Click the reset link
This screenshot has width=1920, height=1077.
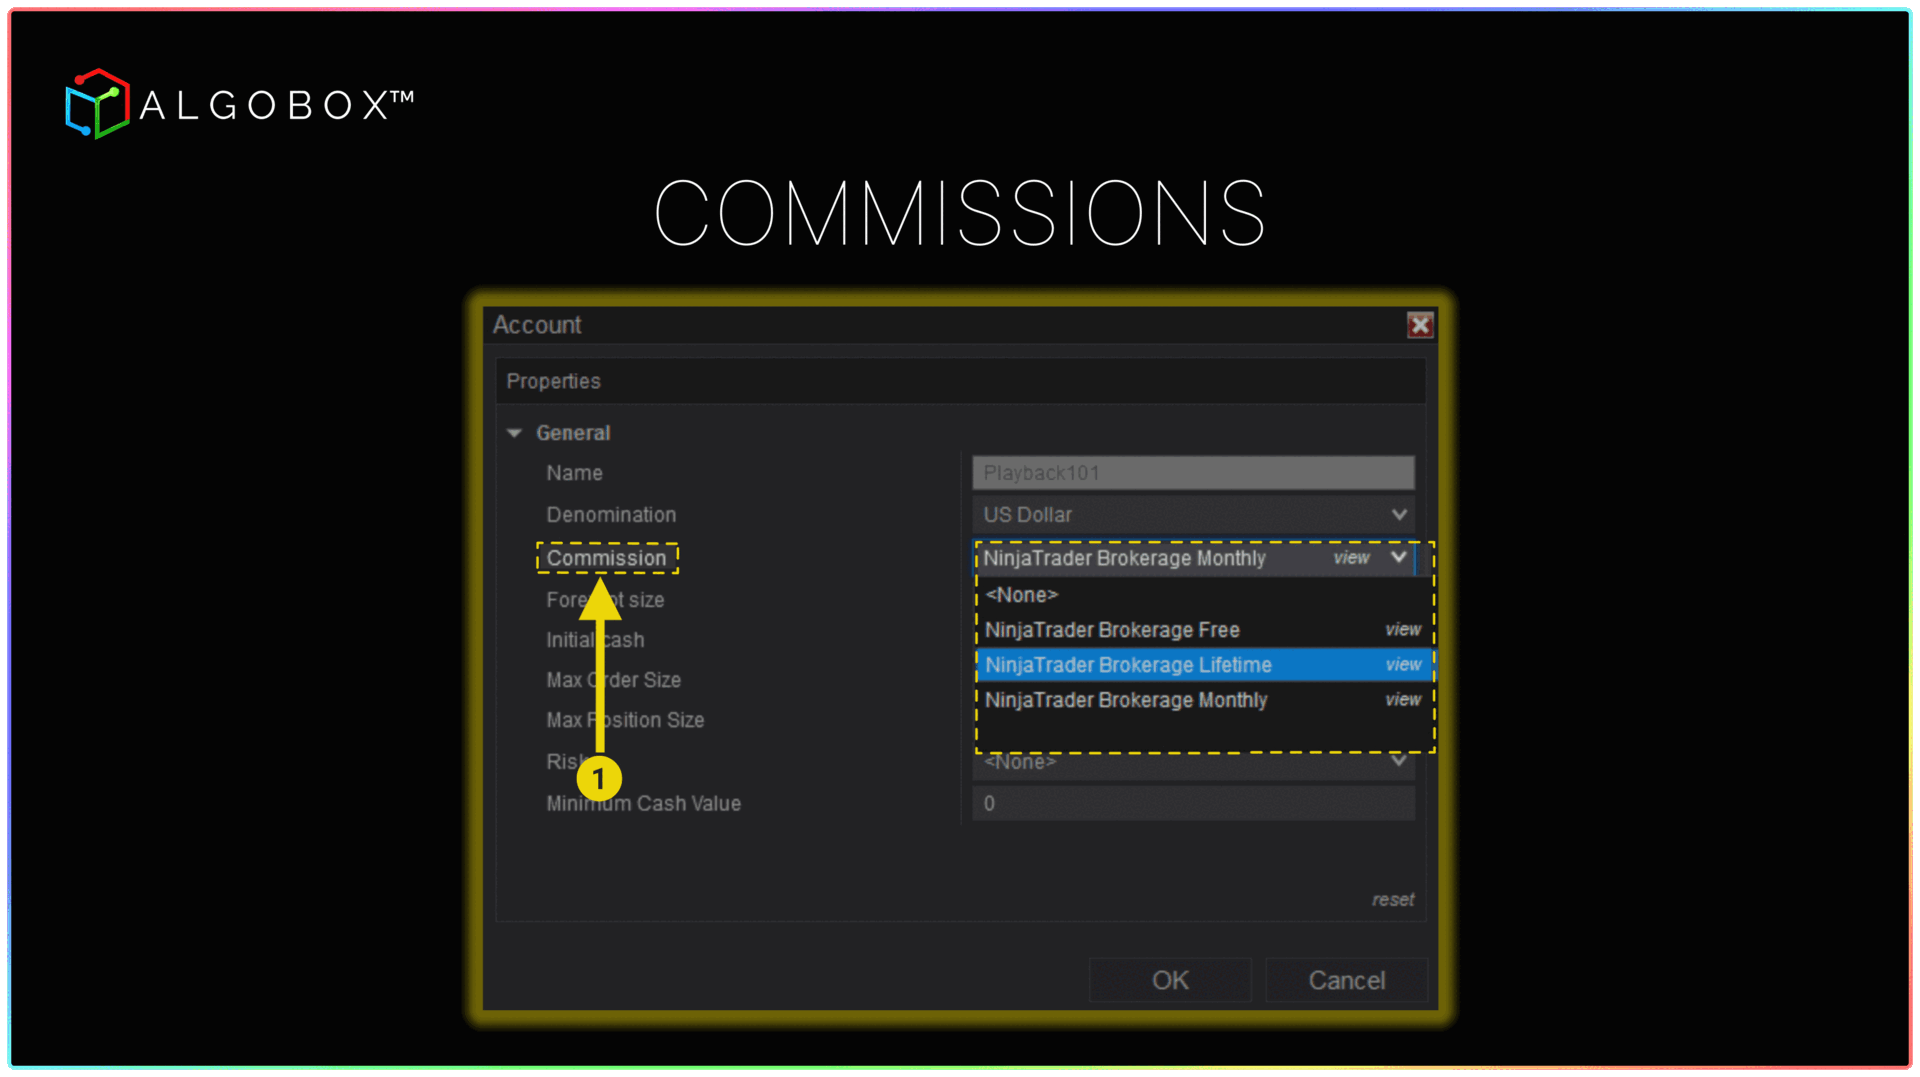[1392, 900]
